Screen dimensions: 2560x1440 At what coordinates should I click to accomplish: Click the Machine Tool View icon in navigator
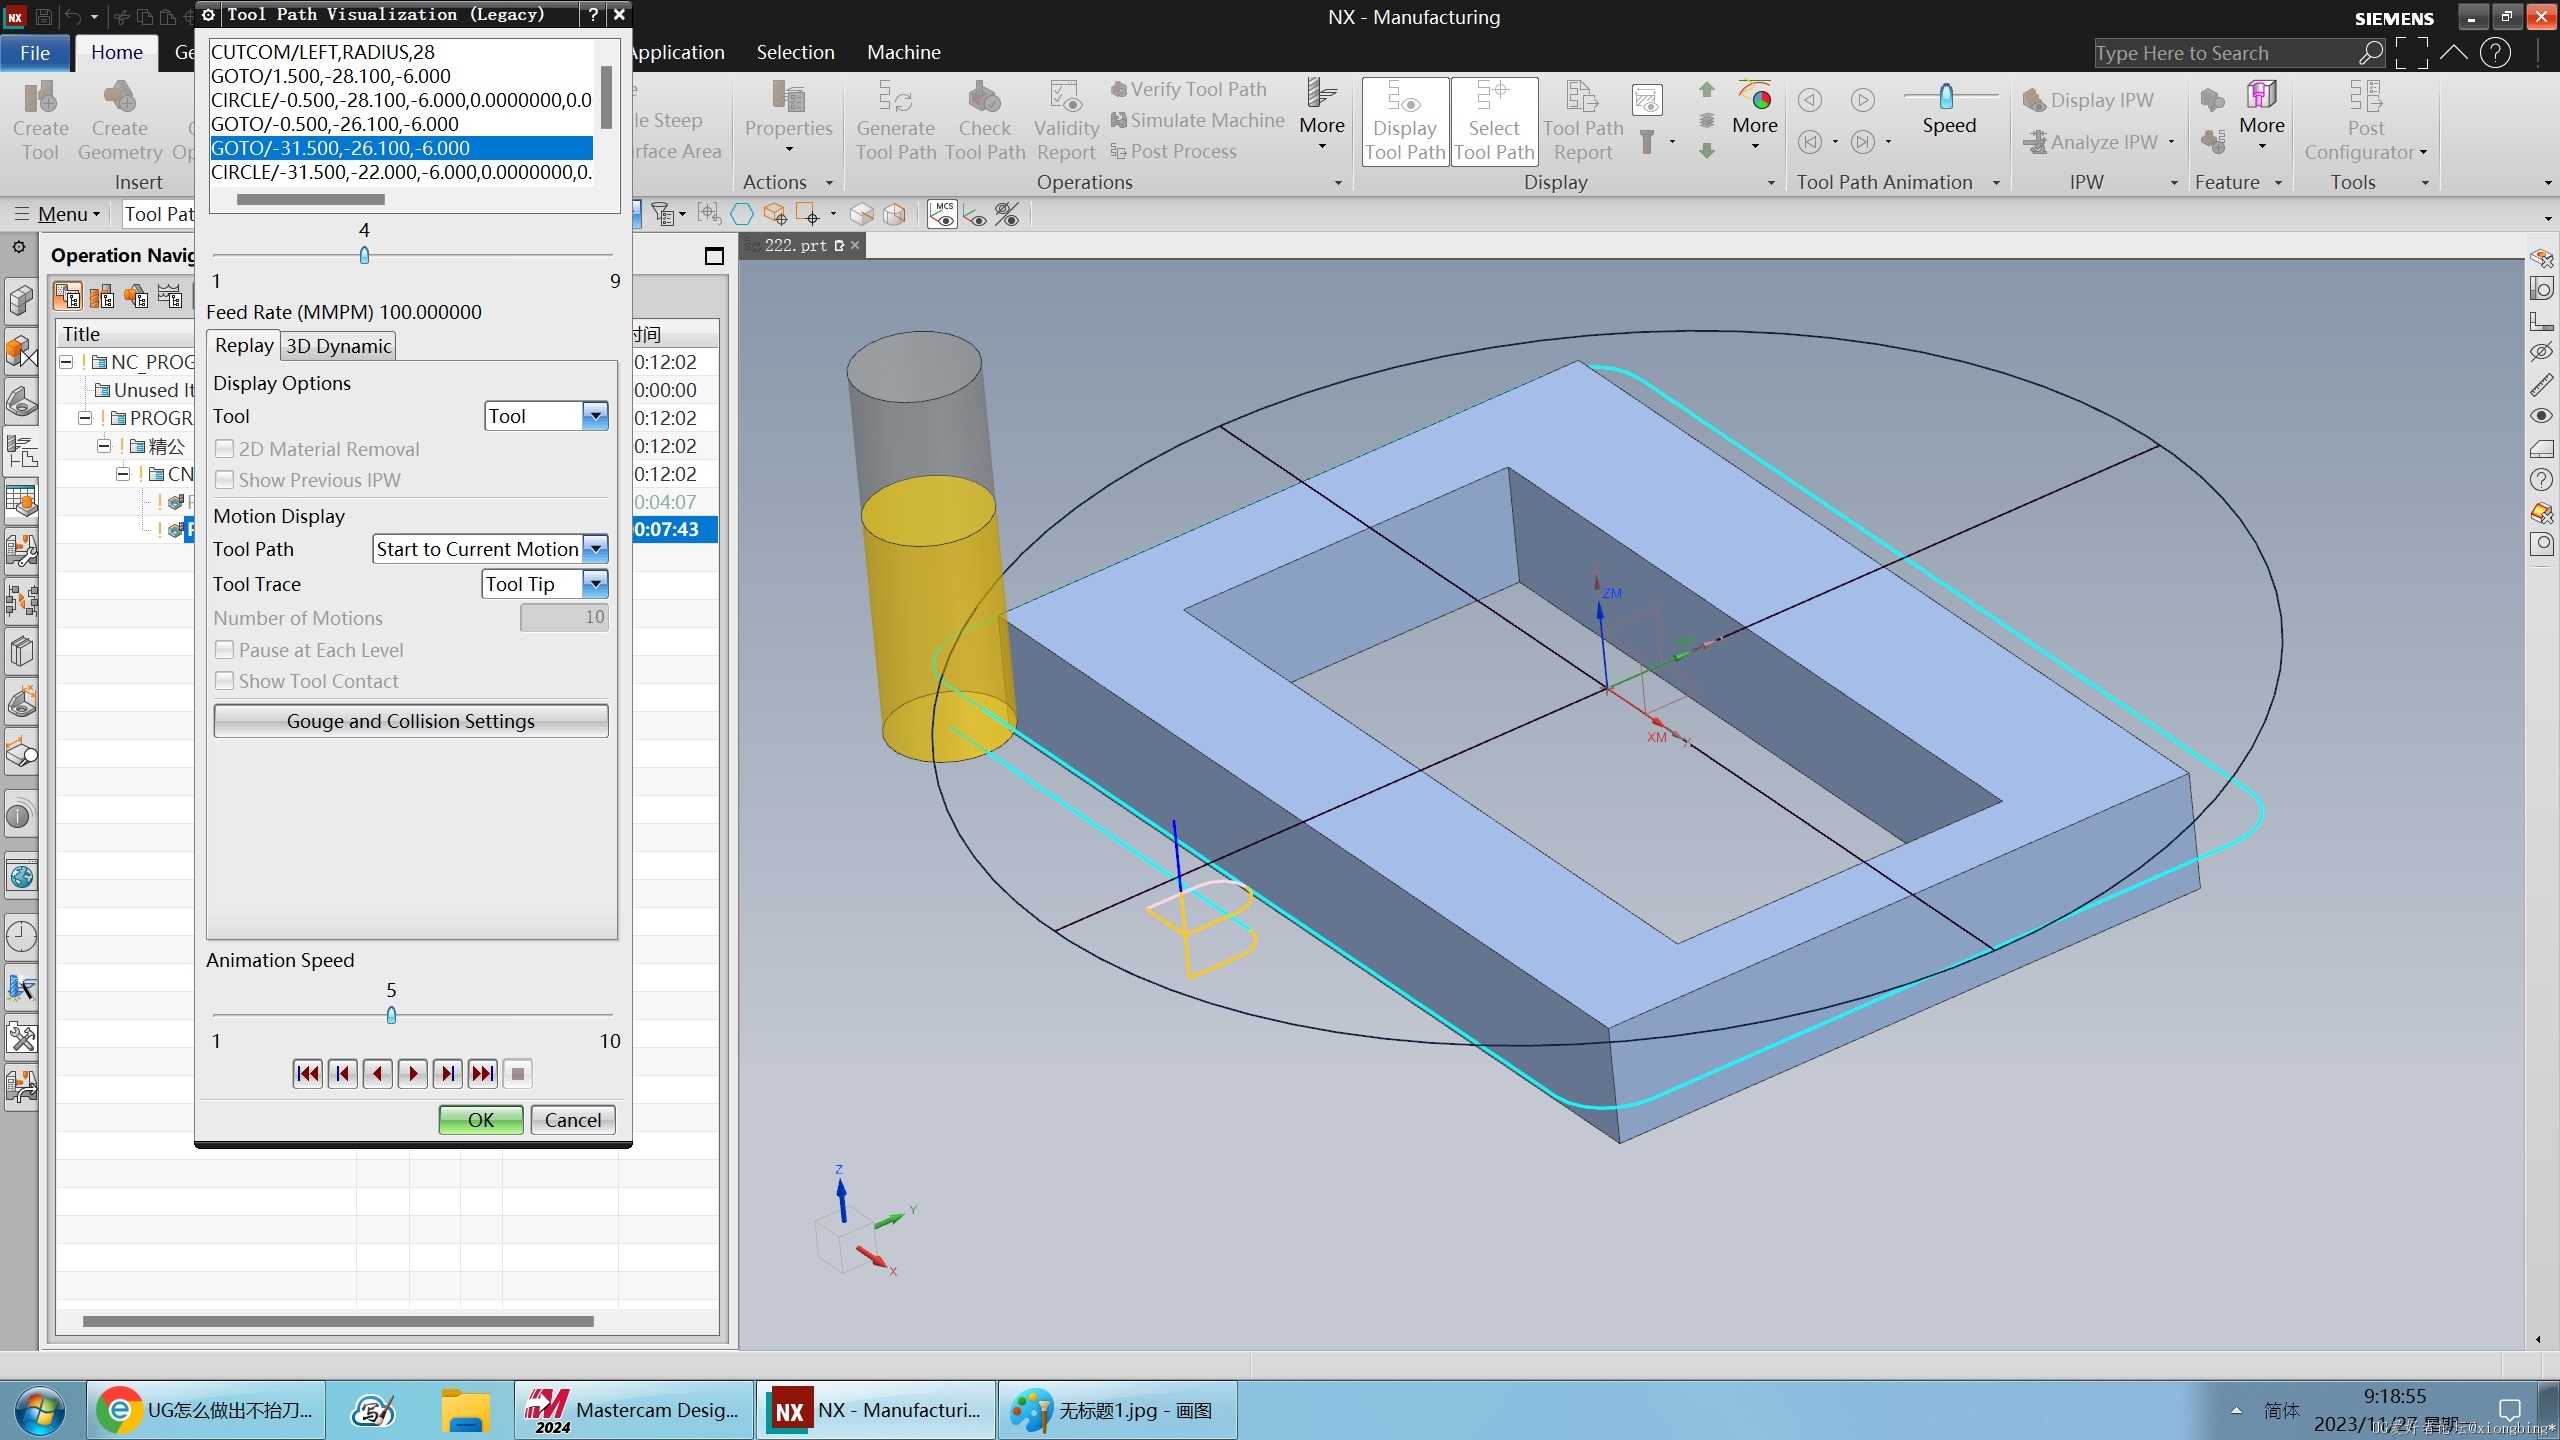(102, 296)
